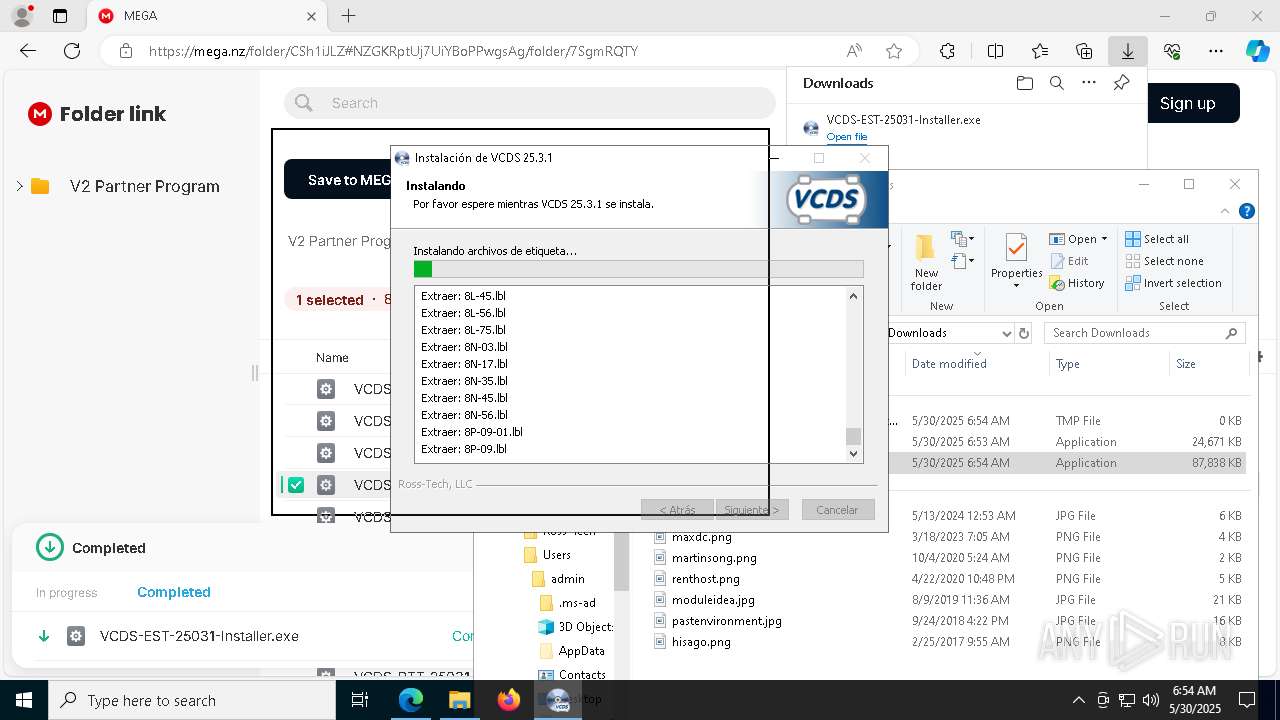This screenshot has height=720, width=1280.
Task: Open Edge collections icon
Action: tap(1084, 51)
